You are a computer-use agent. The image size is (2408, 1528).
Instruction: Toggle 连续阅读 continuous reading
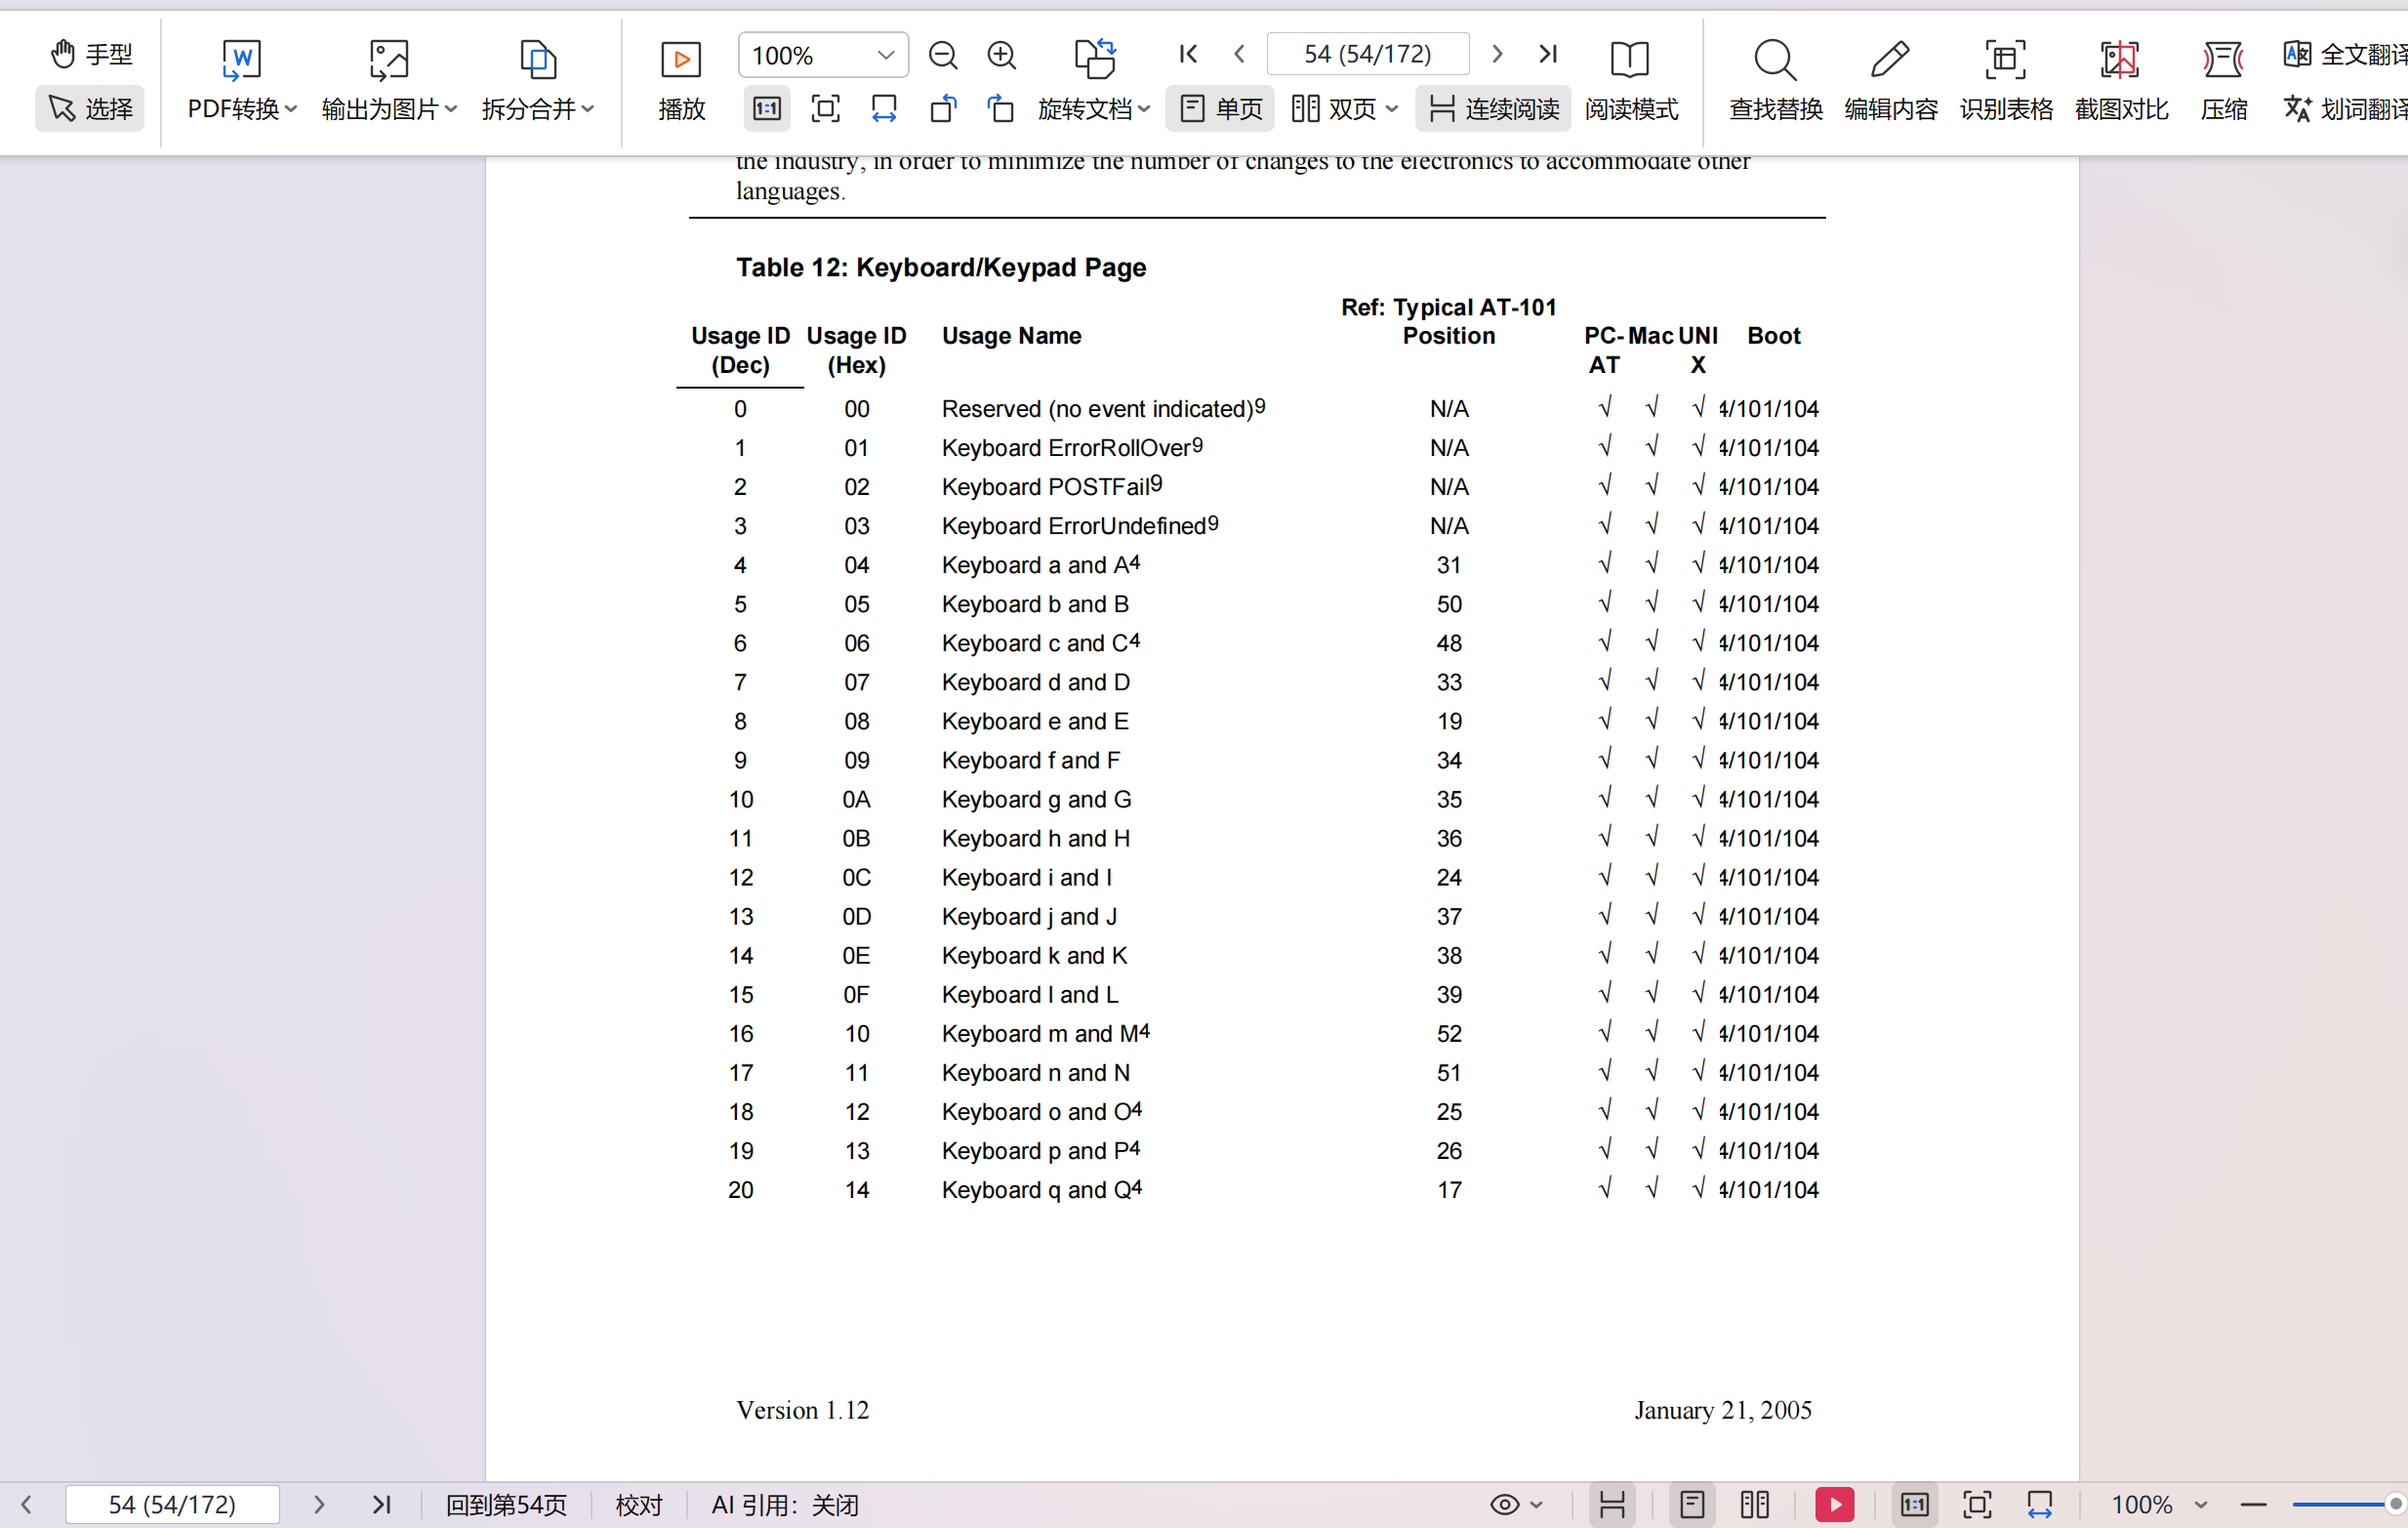tap(1494, 108)
